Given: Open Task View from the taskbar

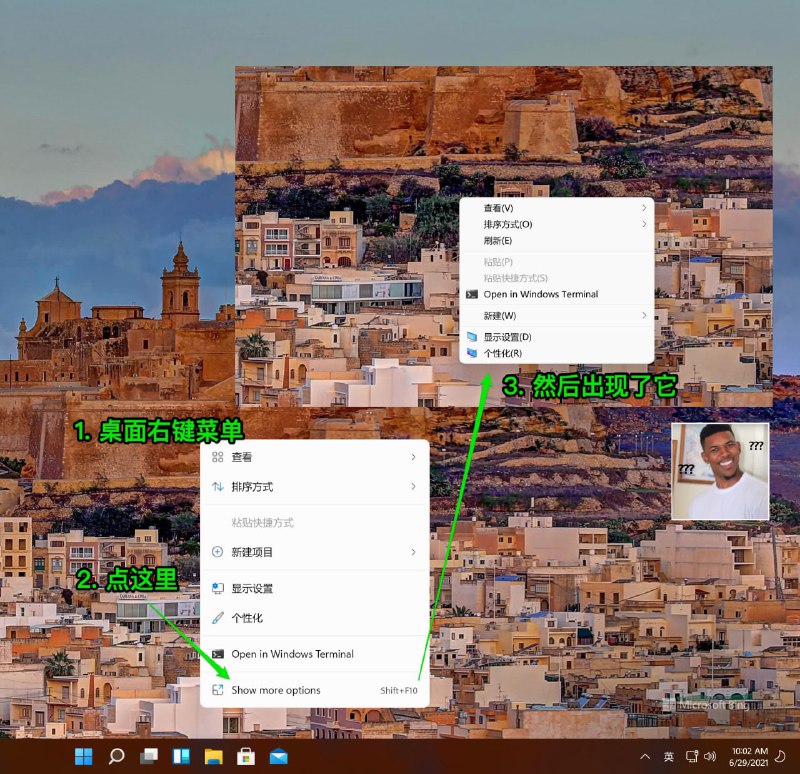Looking at the screenshot, I should (x=149, y=756).
